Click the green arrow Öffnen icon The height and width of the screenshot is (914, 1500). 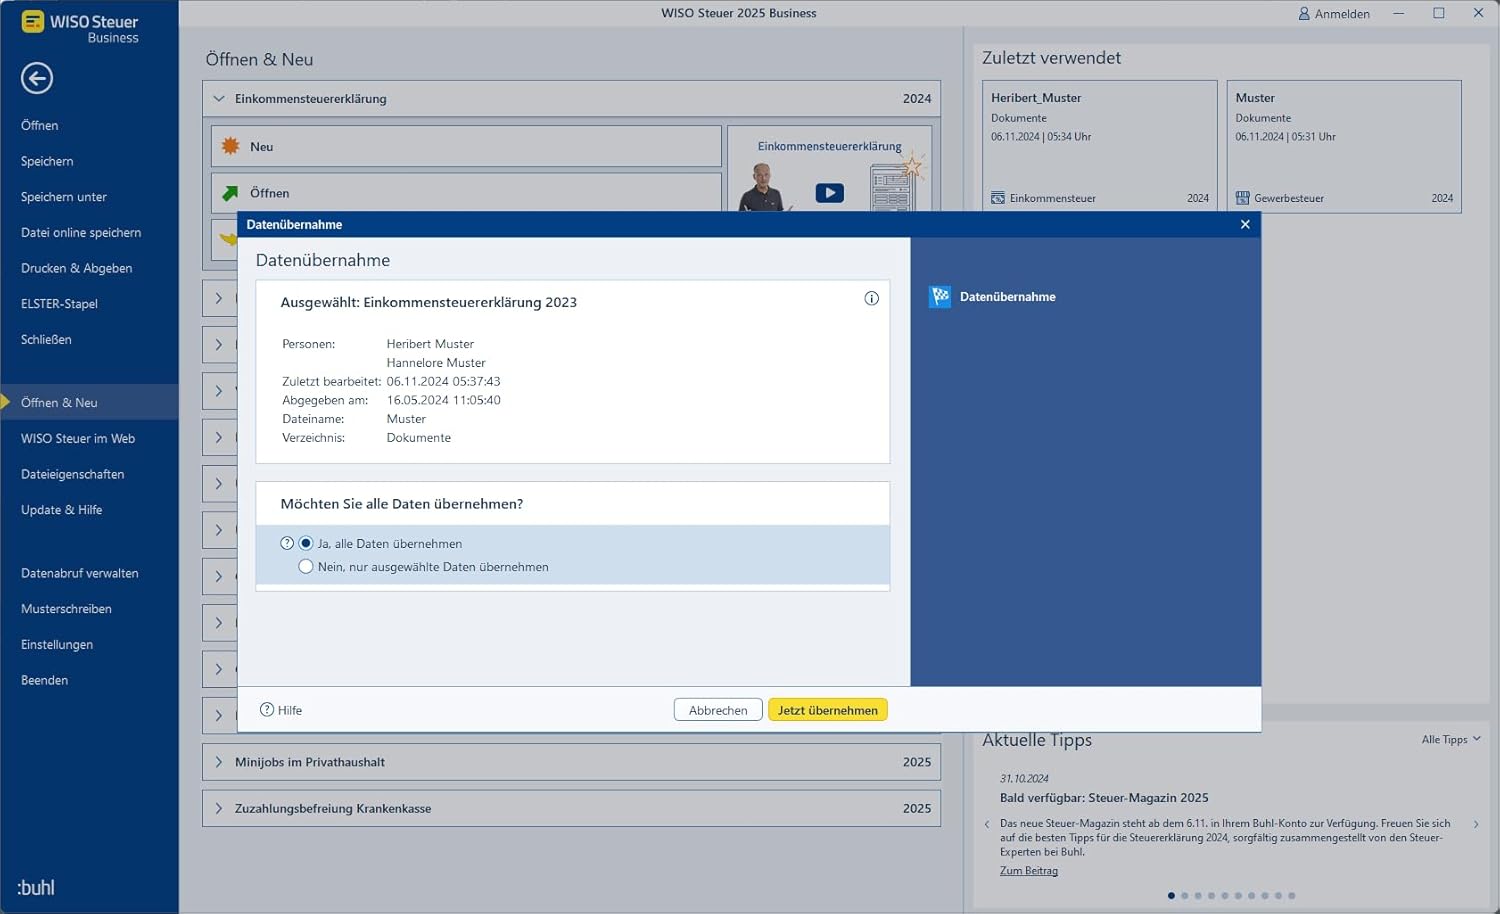coord(231,193)
